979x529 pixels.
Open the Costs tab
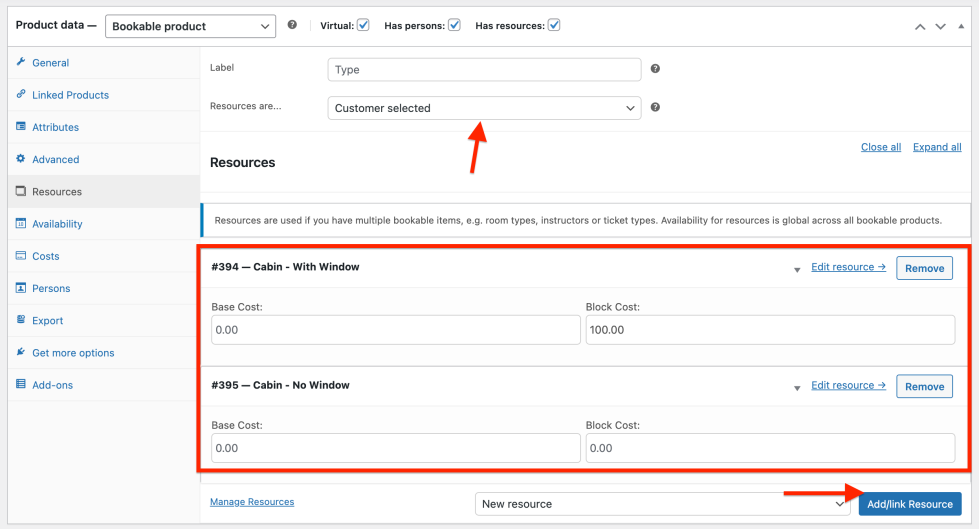click(x=46, y=256)
